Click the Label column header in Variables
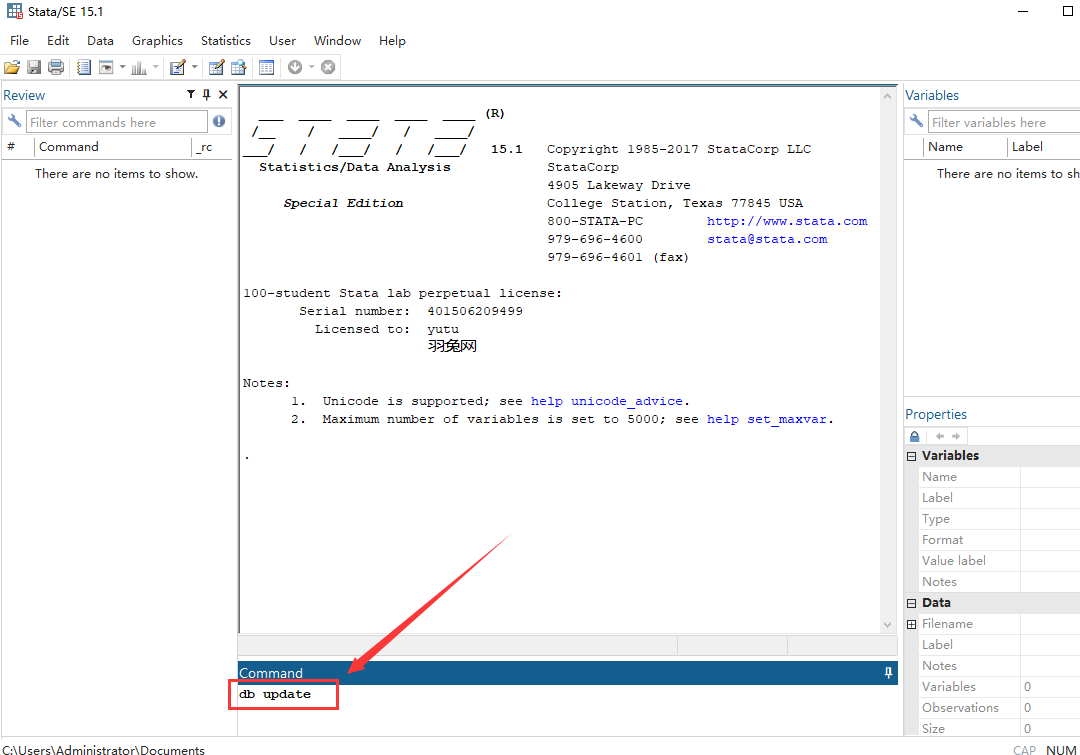The image size is (1080, 755). 1044,147
